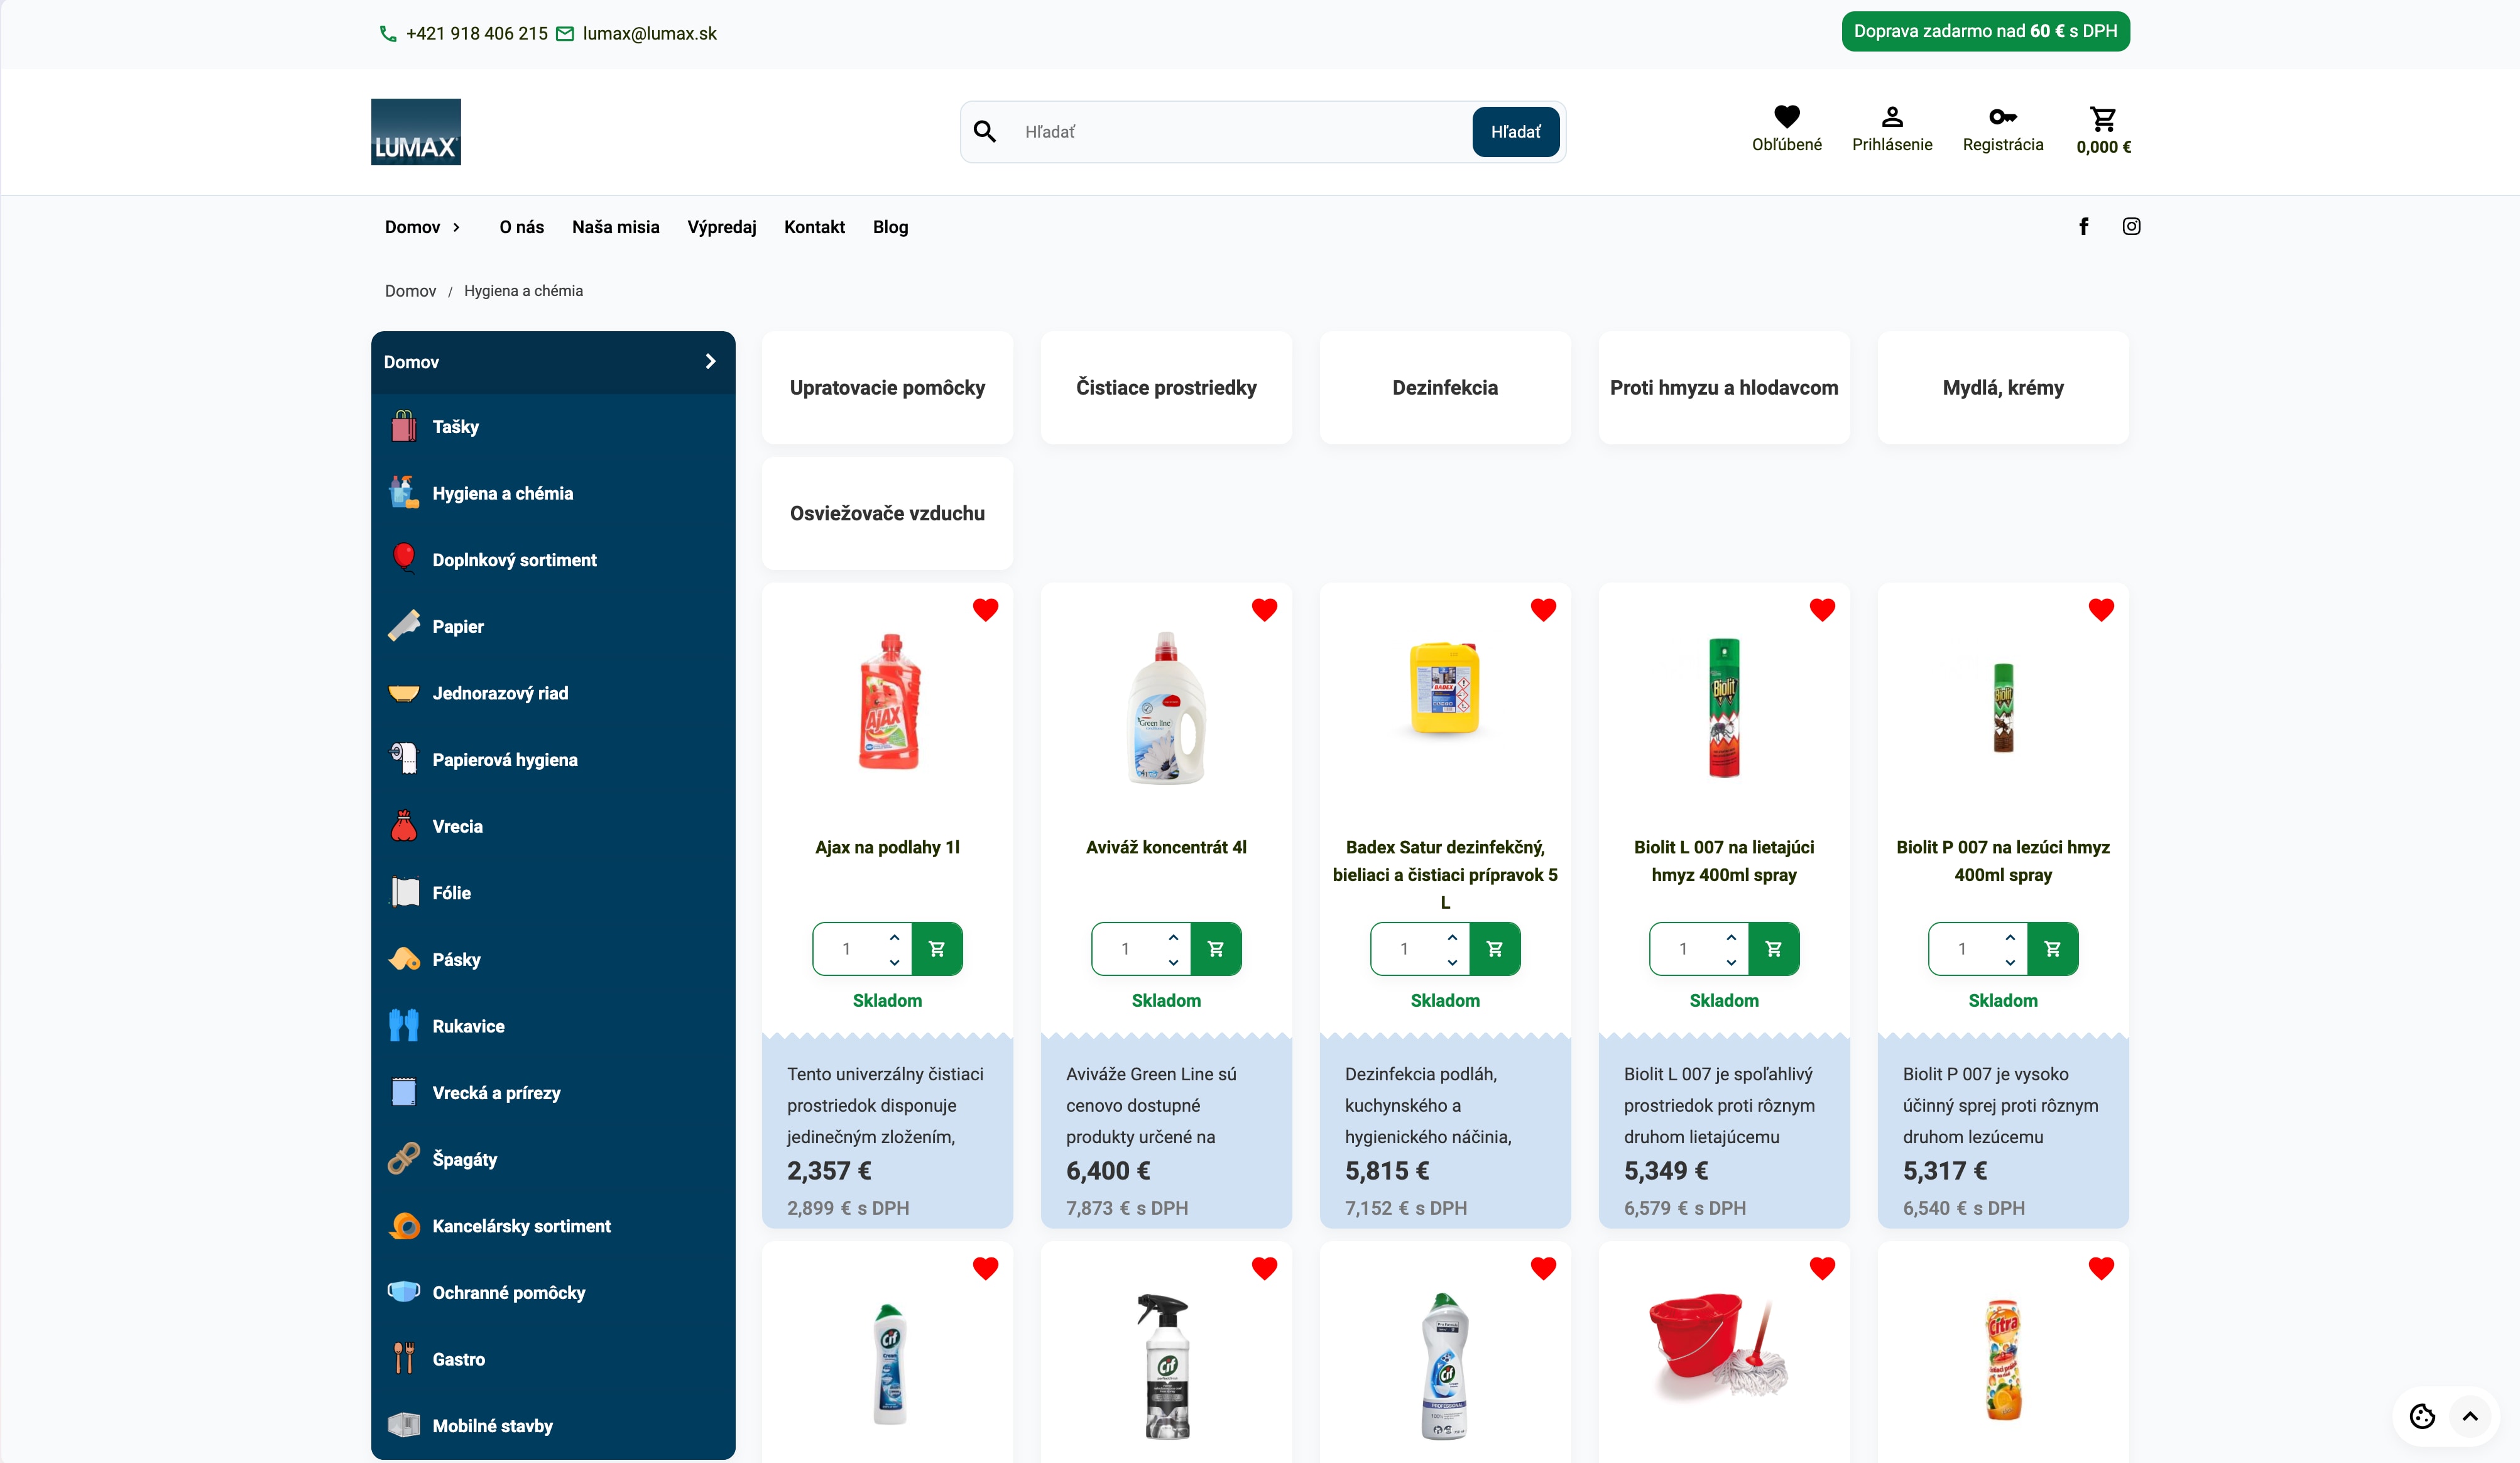Select the Osviežovače vzduchu subcategory
The height and width of the screenshot is (1463, 2520).
pyautogui.click(x=887, y=514)
